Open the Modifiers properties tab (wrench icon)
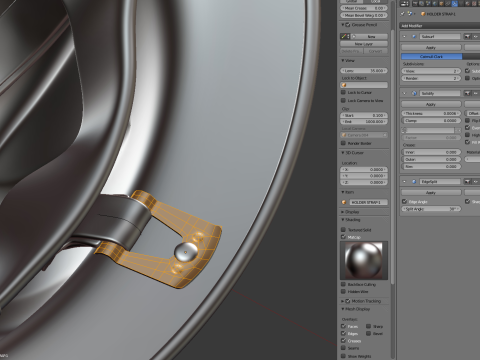Viewport: 480px width, 360px height. (455, 3)
